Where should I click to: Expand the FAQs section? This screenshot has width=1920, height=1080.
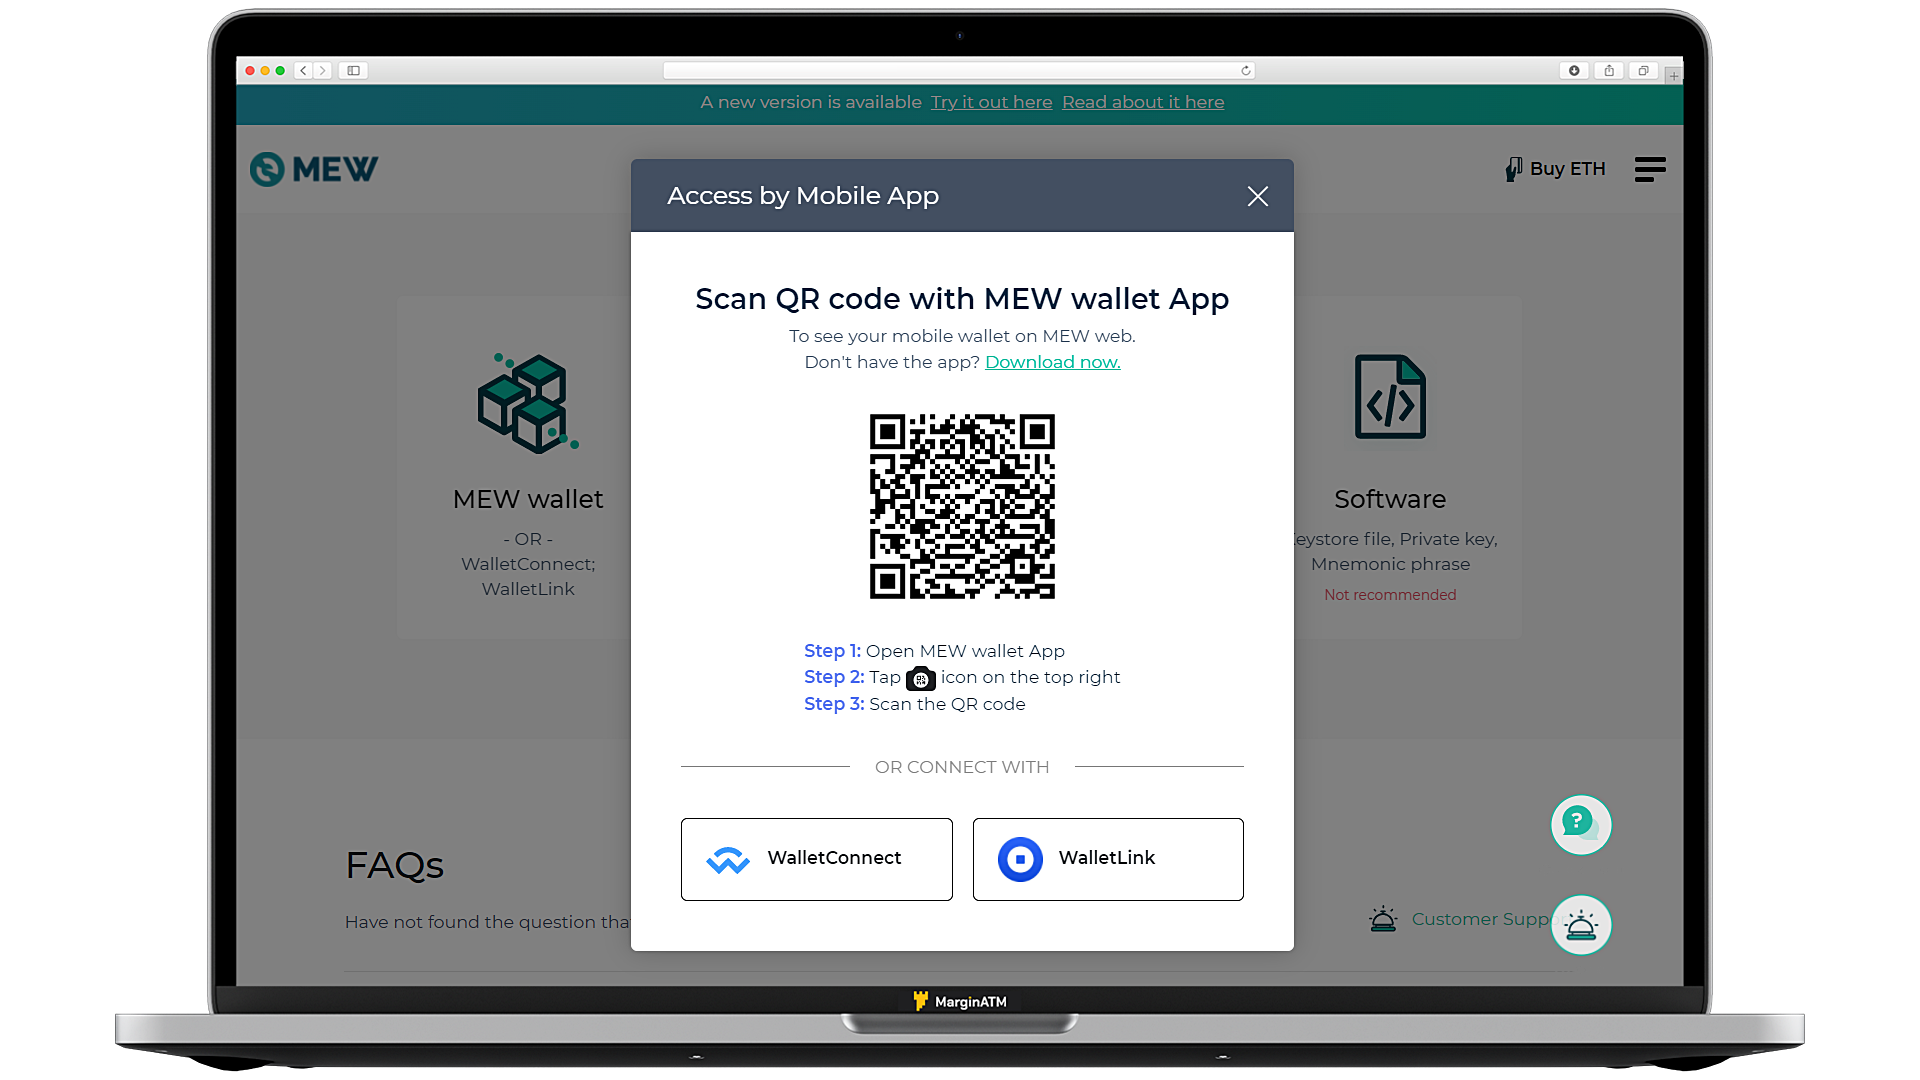tap(394, 864)
